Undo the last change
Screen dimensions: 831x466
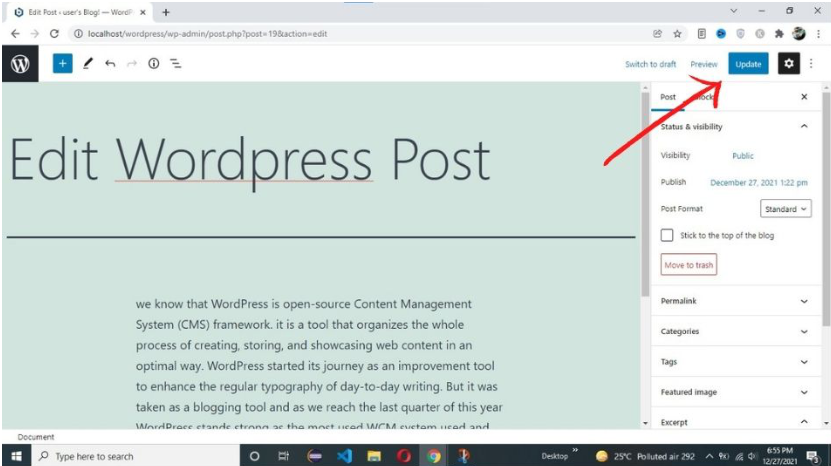point(110,64)
